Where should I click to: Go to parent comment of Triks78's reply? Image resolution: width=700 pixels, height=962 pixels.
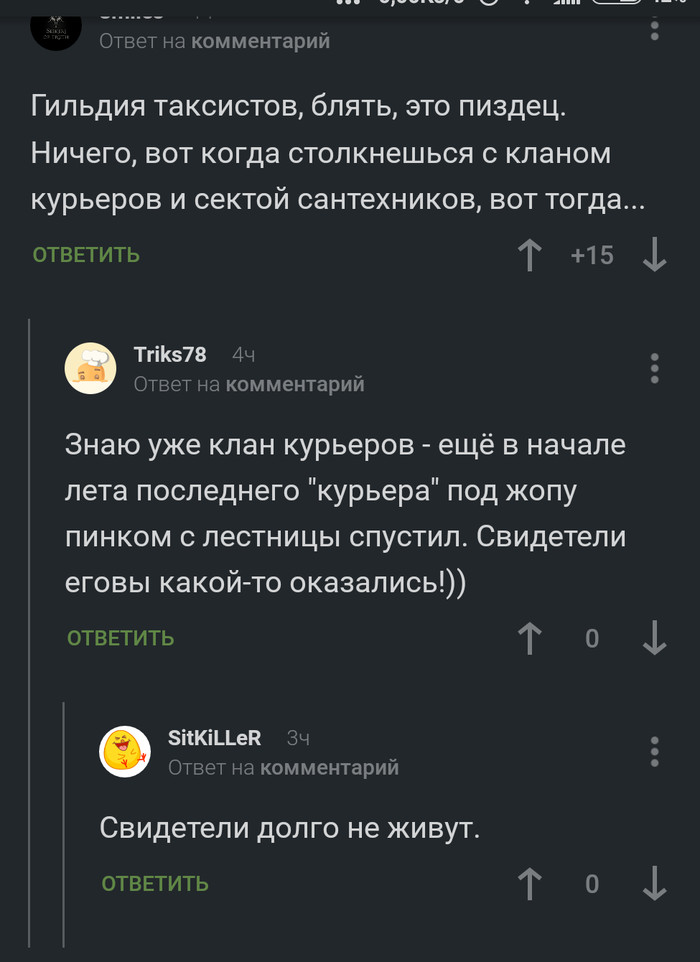pyautogui.click(x=294, y=384)
